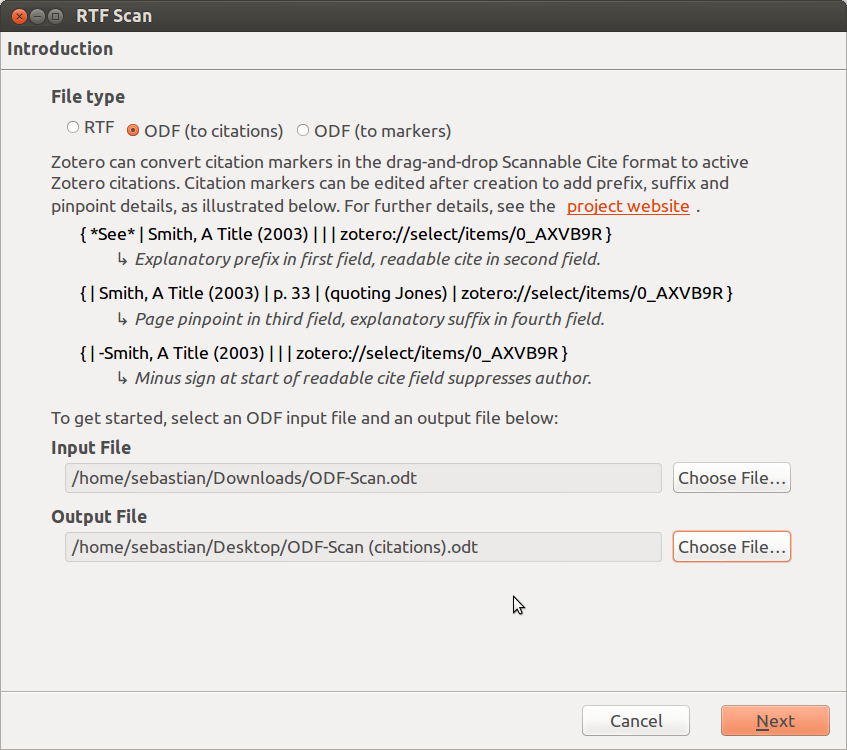This screenshot has height=750, width=847.
Task: Choose File for the Output File
Action: [731, 547]
